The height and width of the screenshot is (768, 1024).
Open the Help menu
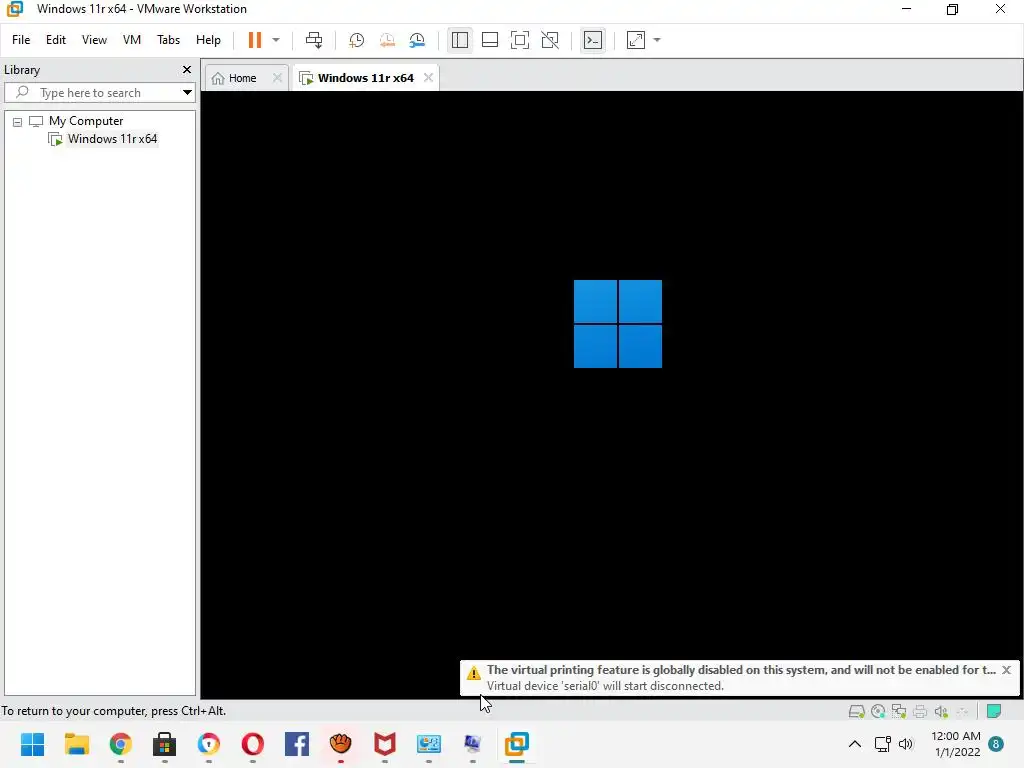point(208,40)
